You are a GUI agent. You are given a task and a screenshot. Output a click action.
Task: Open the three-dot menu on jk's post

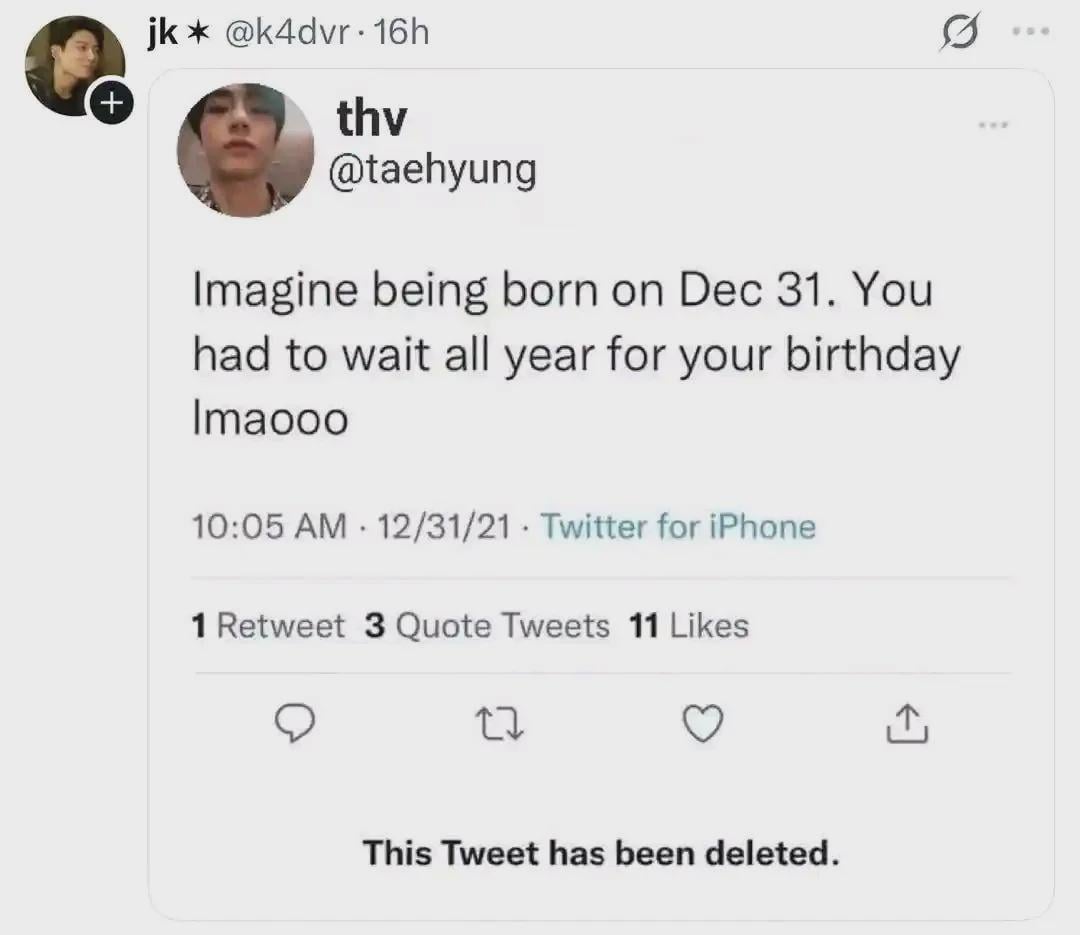1030,32
